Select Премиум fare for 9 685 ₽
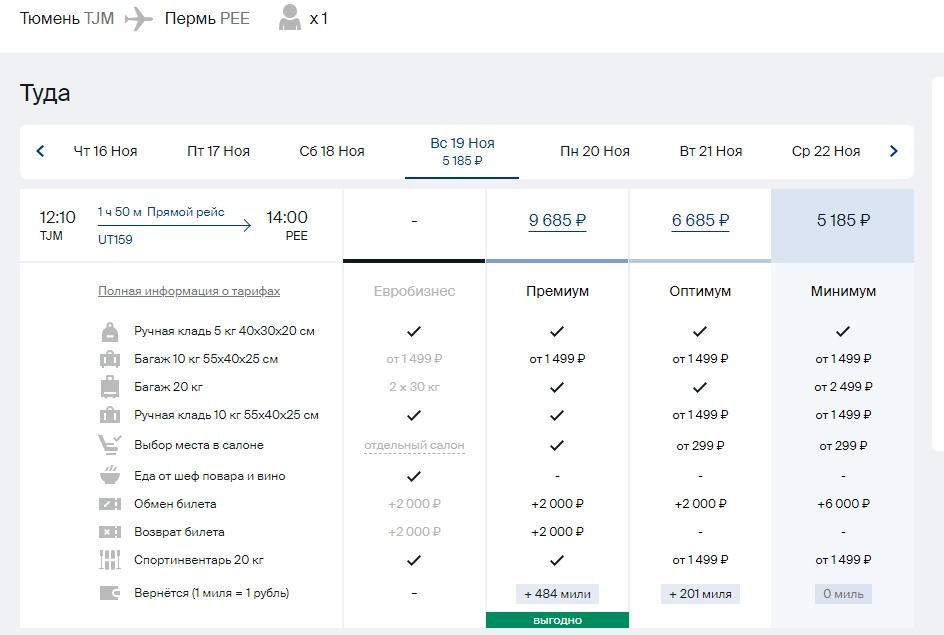 click(x=557, y=220)
